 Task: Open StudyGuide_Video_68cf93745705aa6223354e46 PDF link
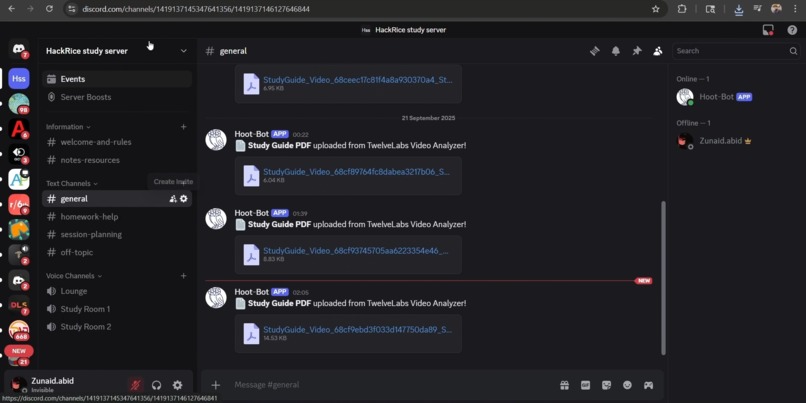point(356,251)
